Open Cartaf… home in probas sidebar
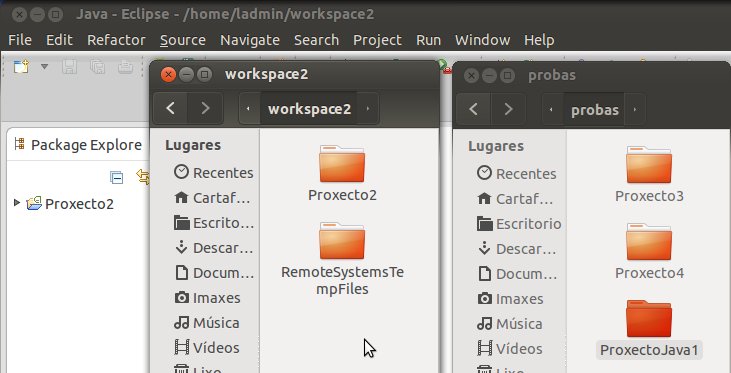This screenshot has width=731, height=373. point(516,199)
